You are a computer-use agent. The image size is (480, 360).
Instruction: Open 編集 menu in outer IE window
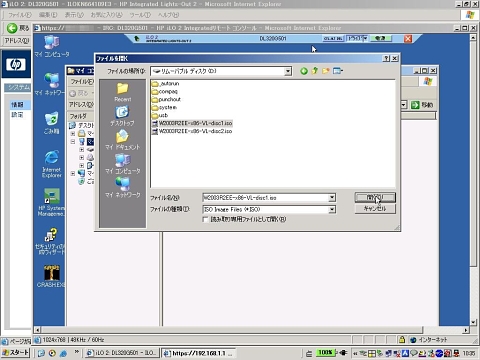pos(48,15)
